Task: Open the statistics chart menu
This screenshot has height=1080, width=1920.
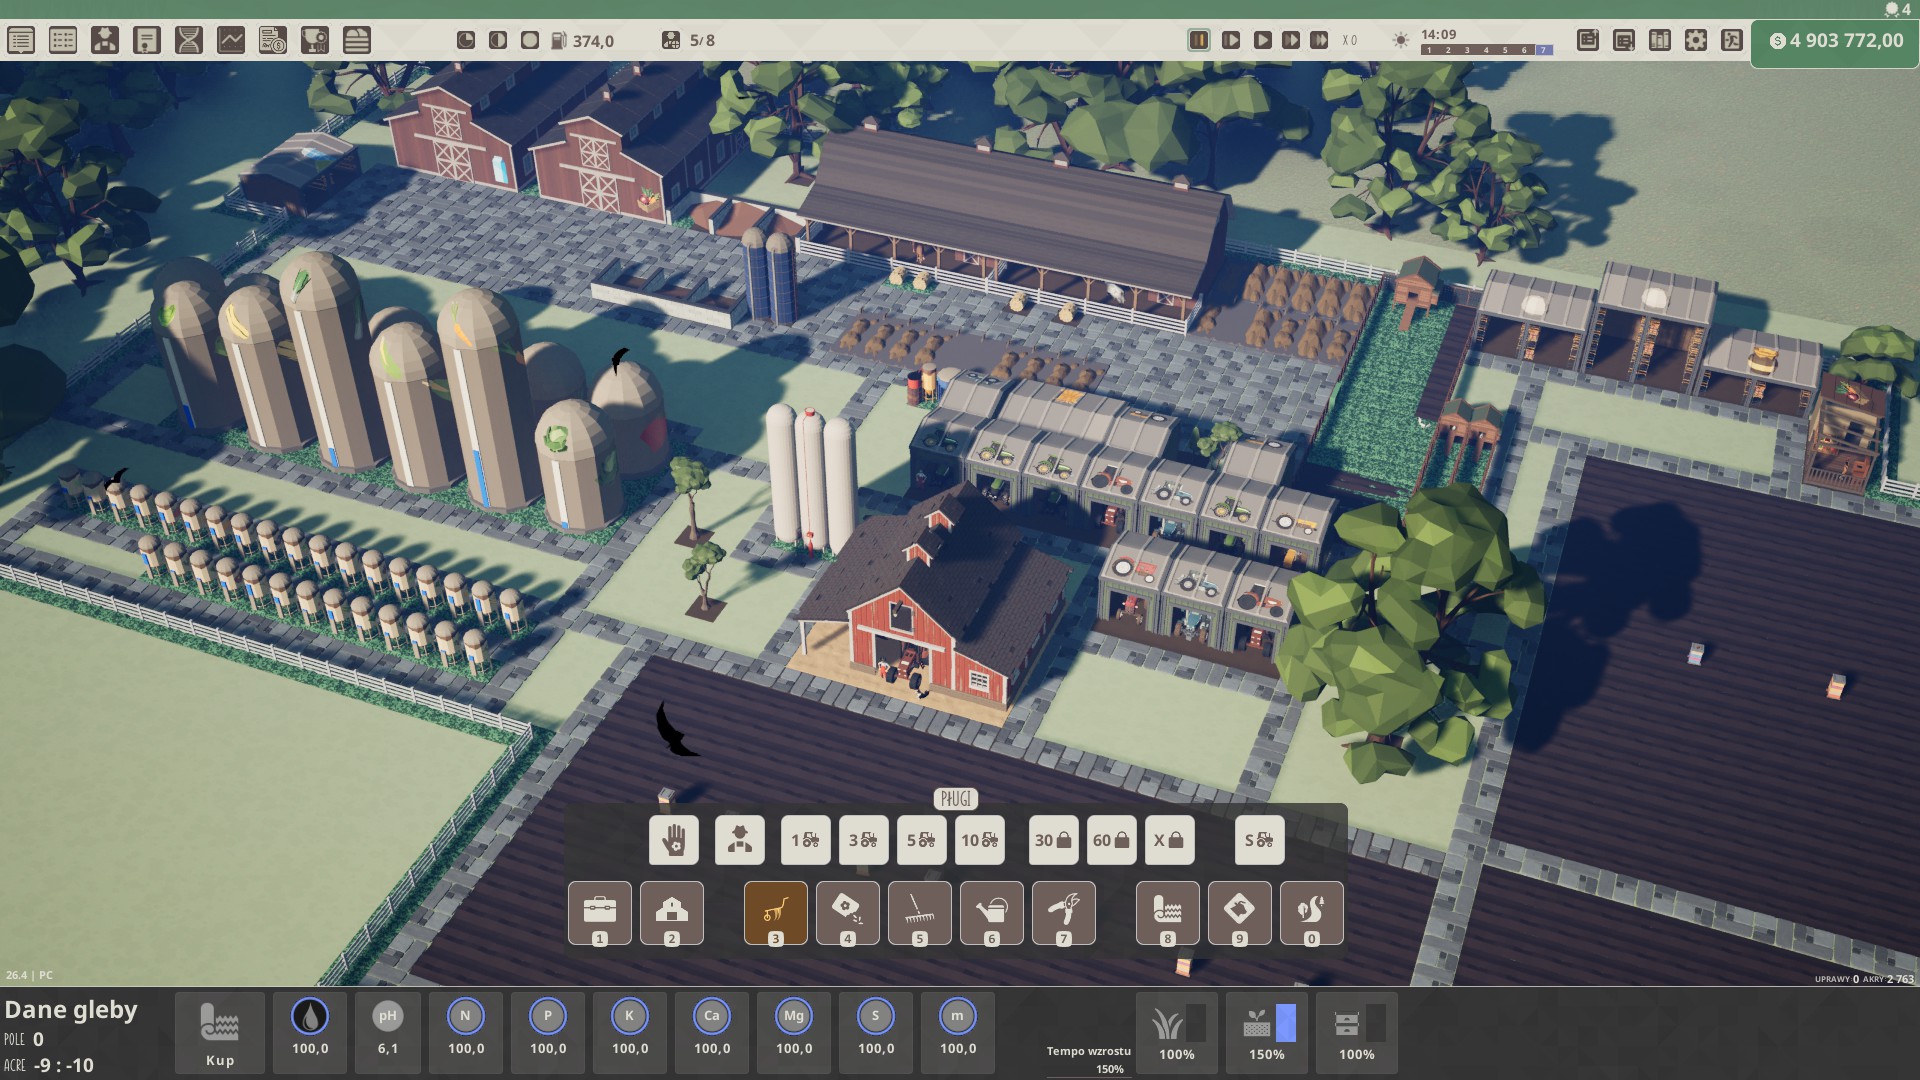Action: coord(231,40)
